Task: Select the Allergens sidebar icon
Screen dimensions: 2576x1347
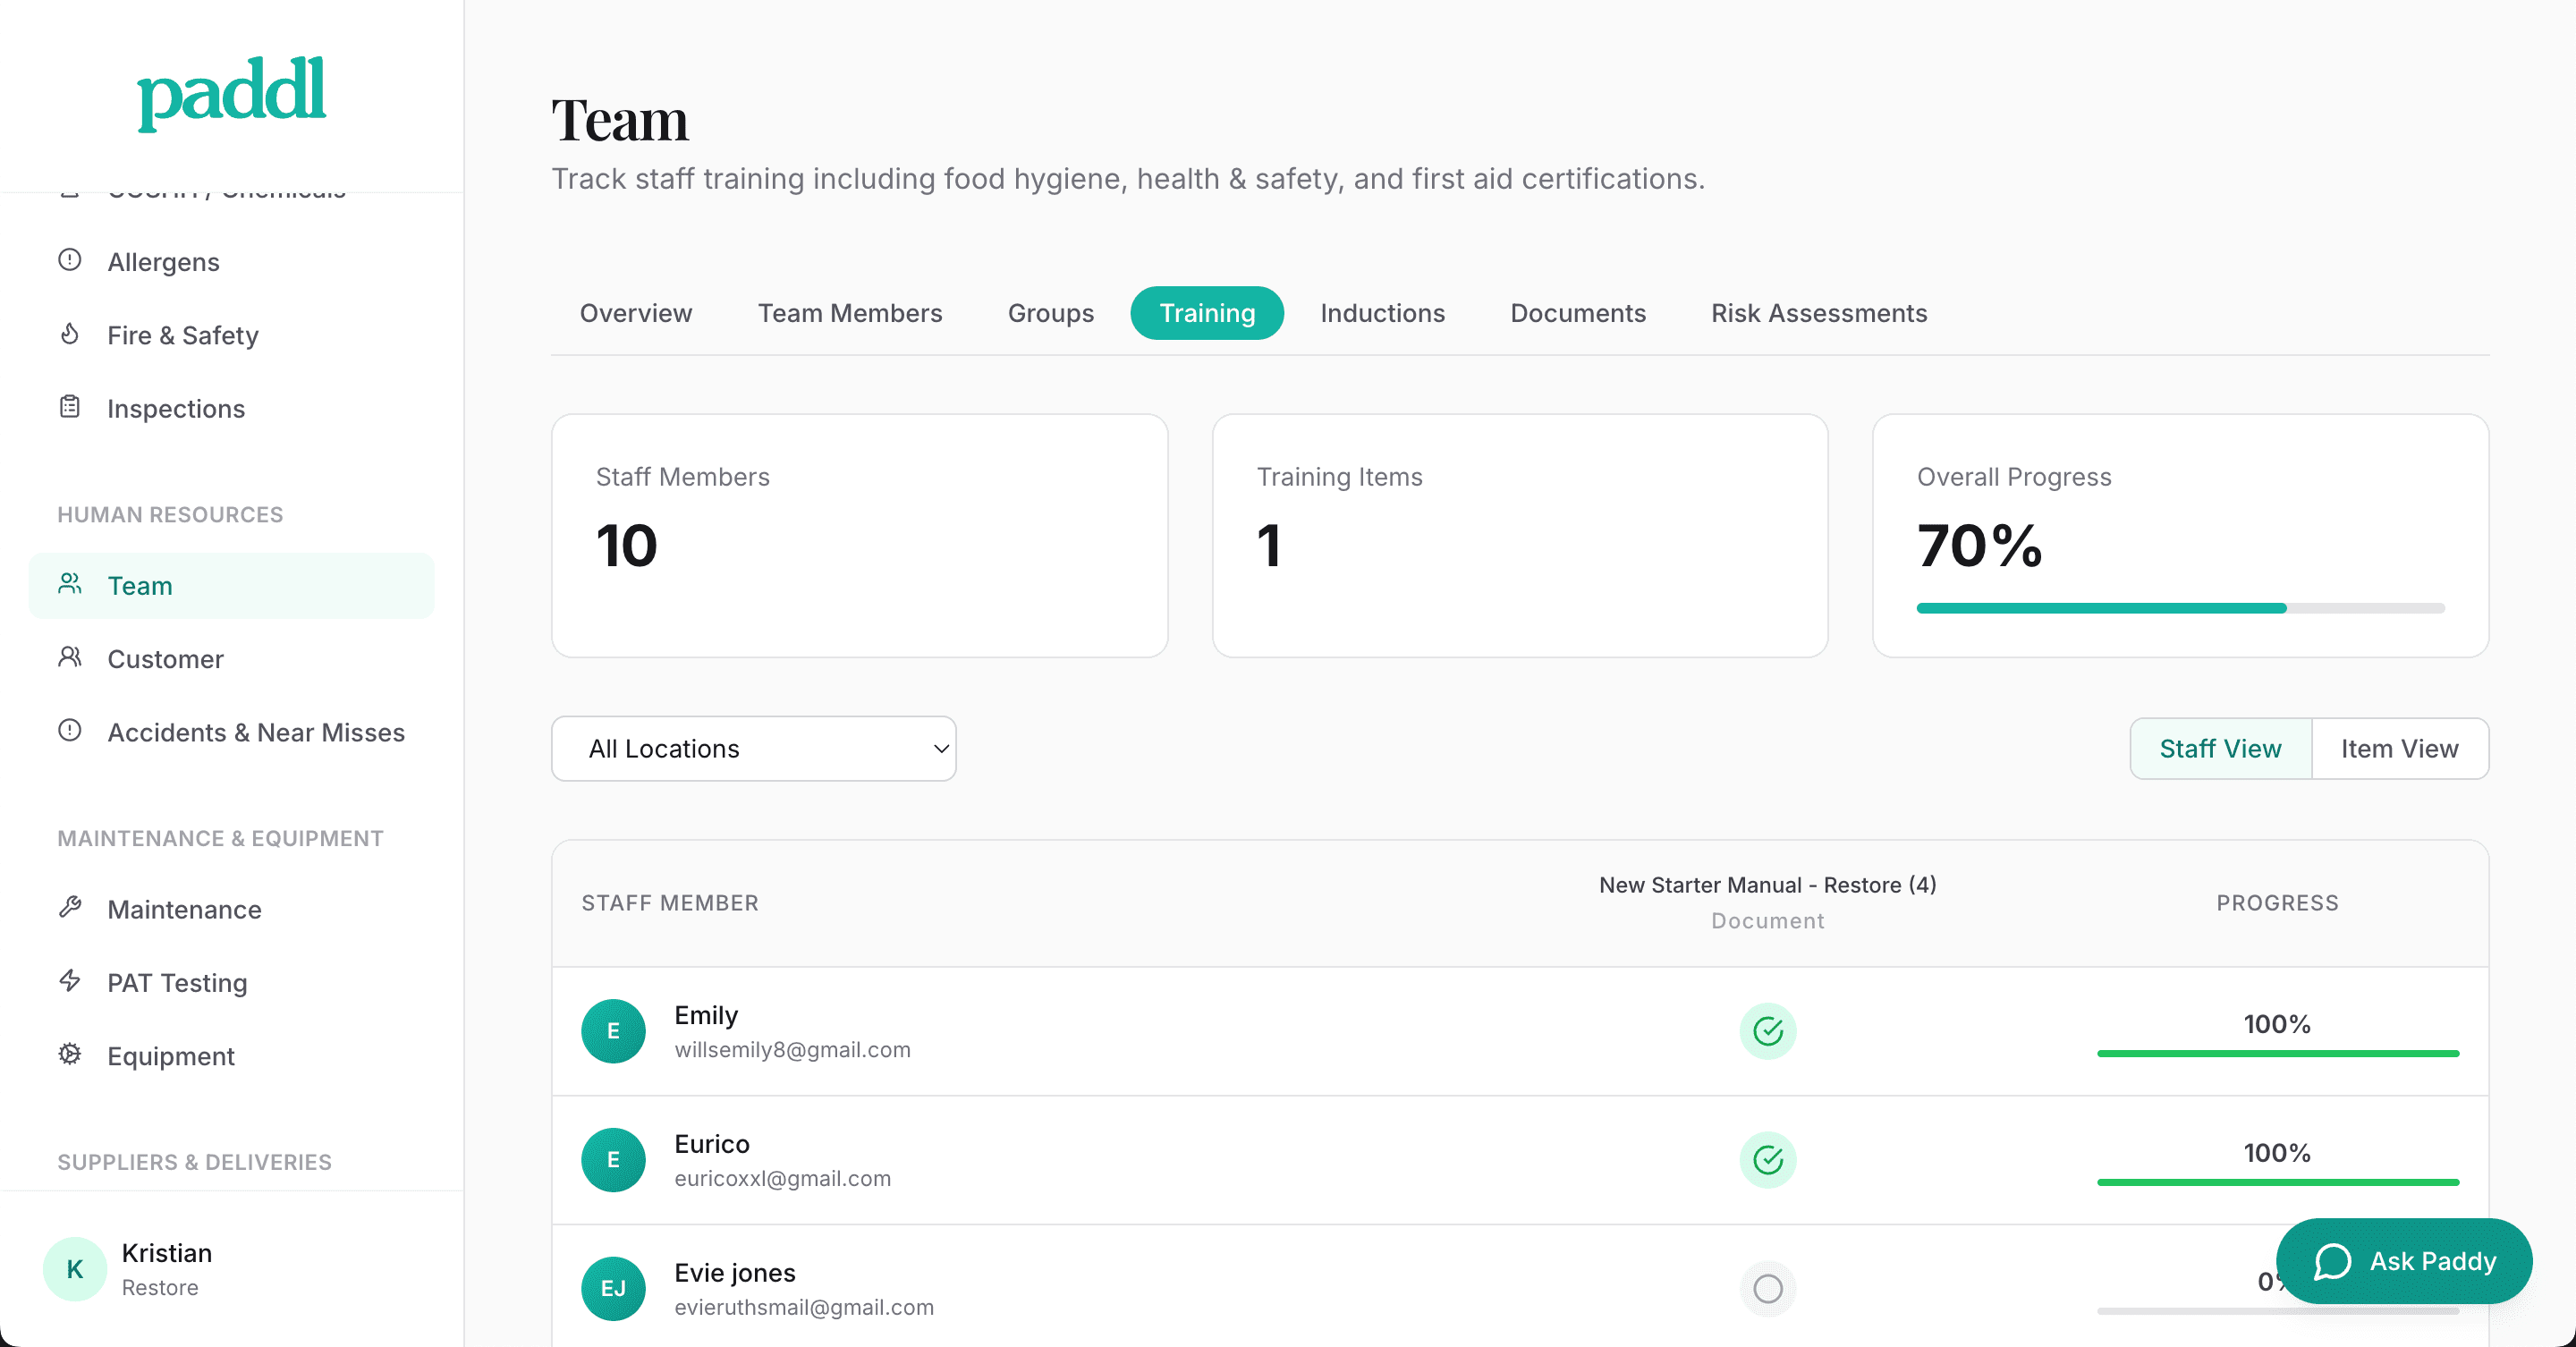Action: (69, 261)
